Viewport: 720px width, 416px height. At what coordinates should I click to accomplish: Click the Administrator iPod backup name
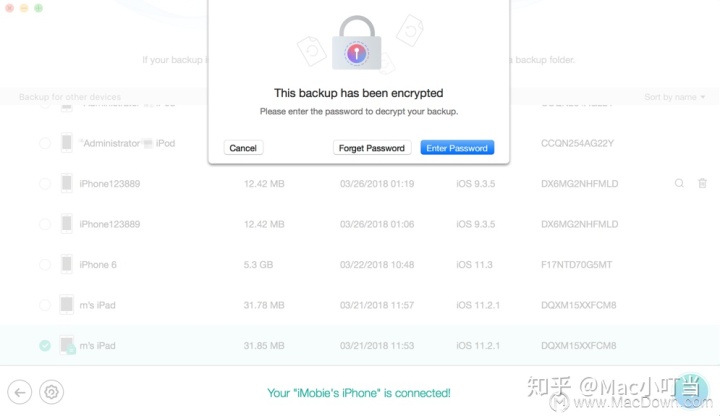click(x=128, y=143)
